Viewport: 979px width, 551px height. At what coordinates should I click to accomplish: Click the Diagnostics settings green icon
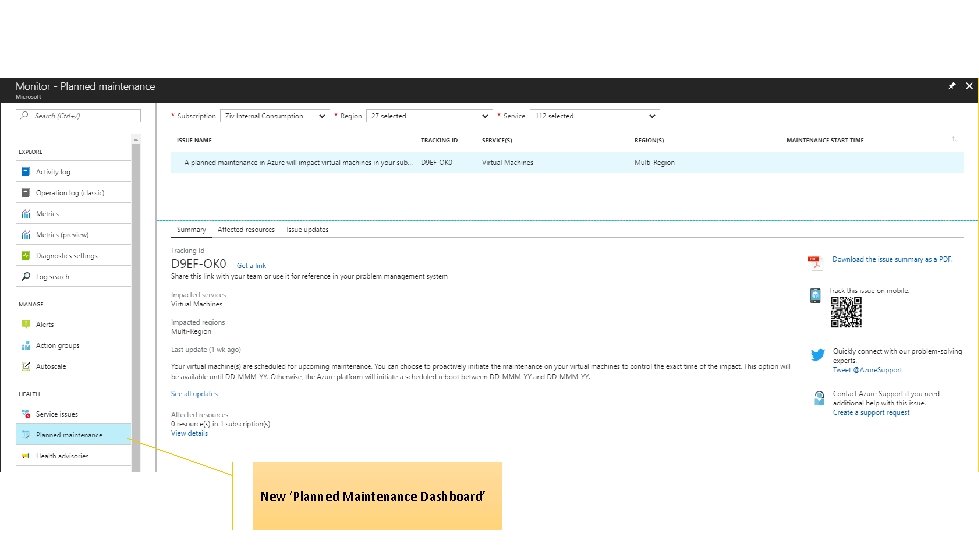coord(26,256)
